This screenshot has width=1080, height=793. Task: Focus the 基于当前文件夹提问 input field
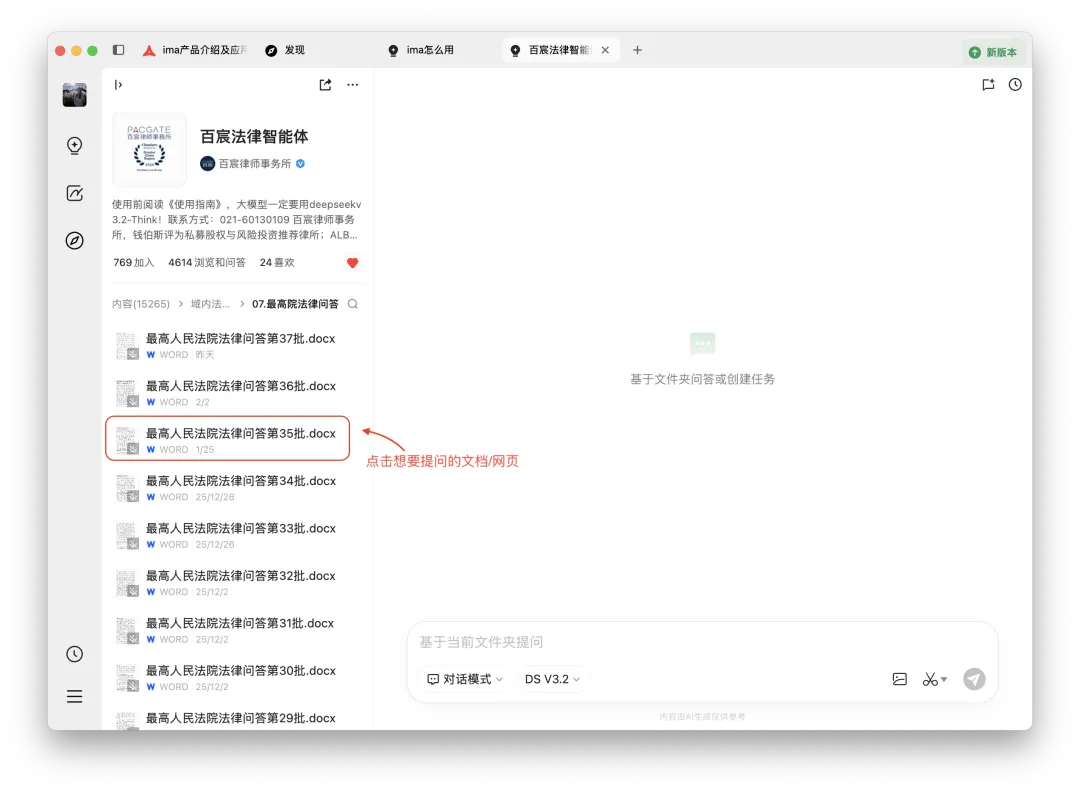[703, 642]
